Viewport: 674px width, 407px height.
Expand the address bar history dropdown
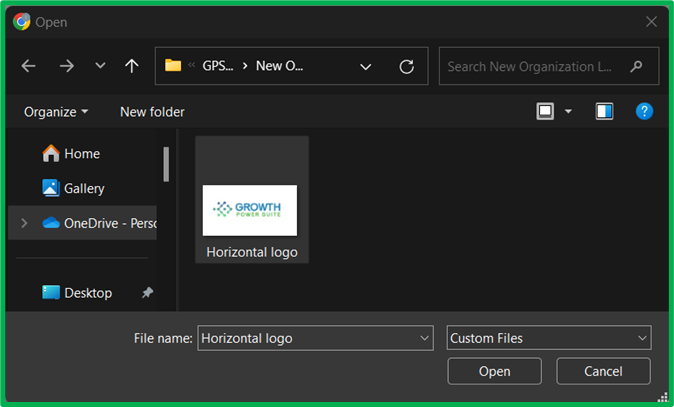click(x=366, y=67)
